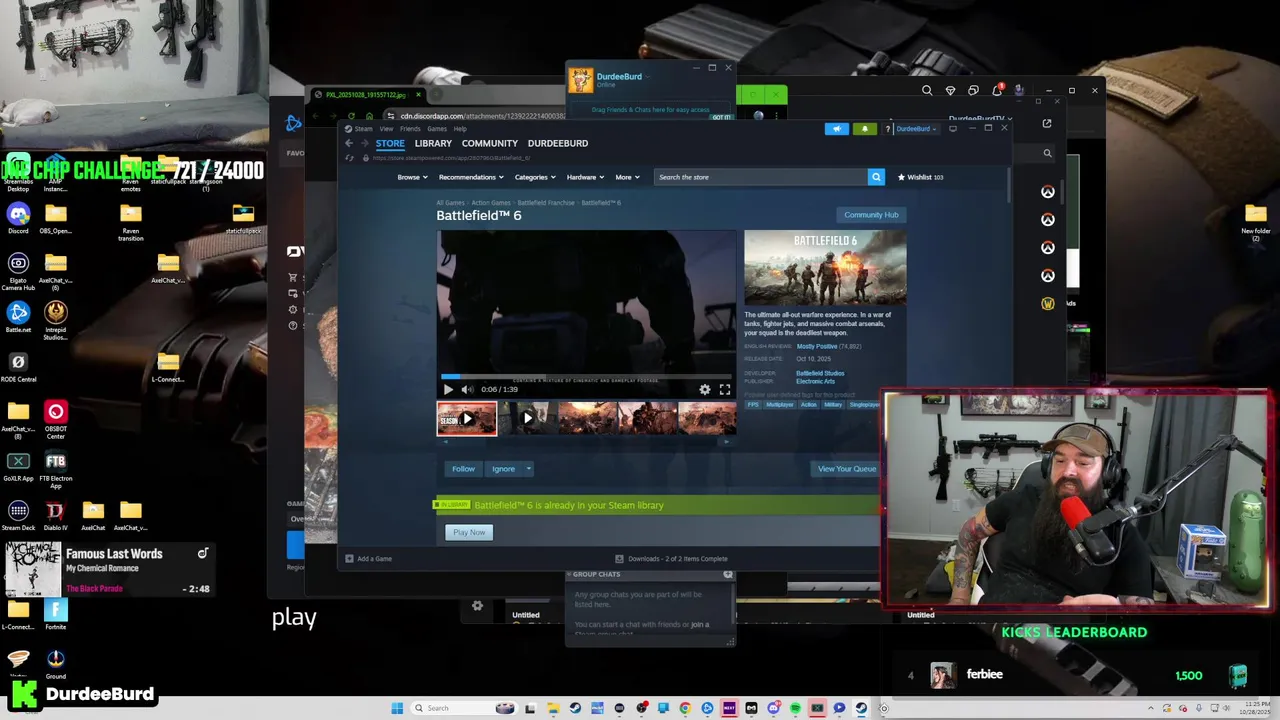Switch to the COMMUNITY tab

point(490,143)
